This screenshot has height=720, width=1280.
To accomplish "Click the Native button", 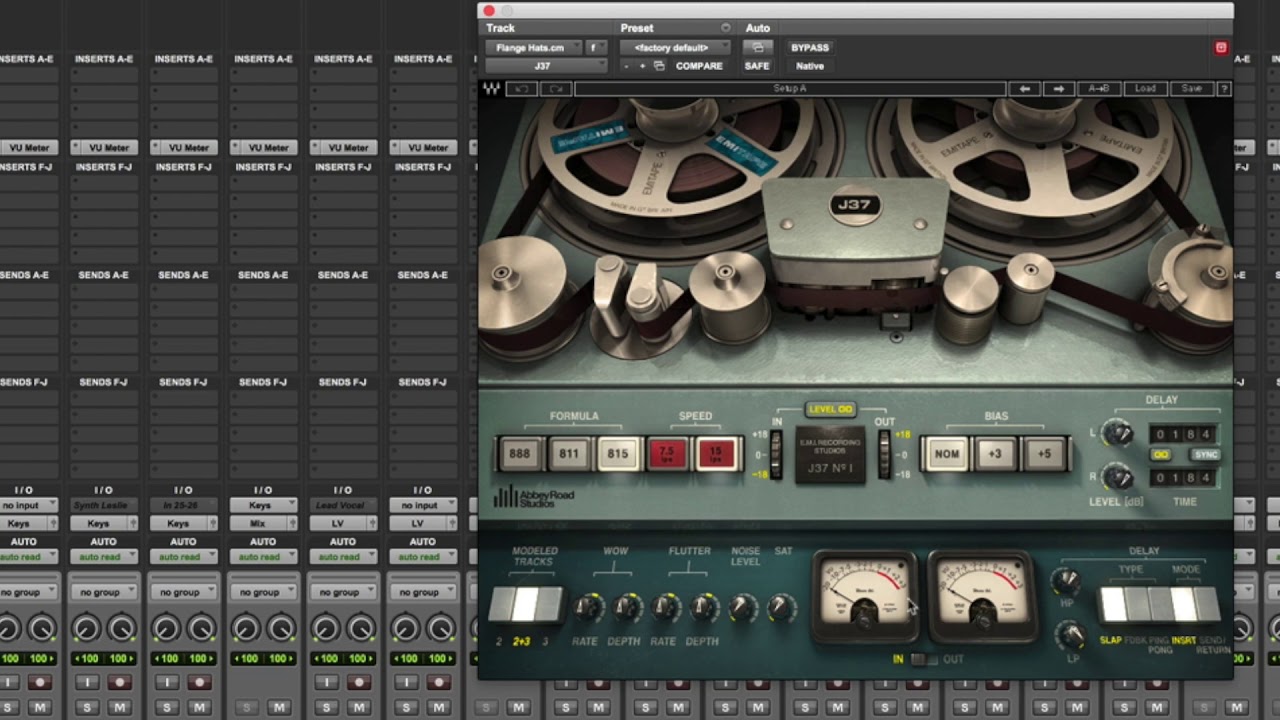I will tap(810, 66).
